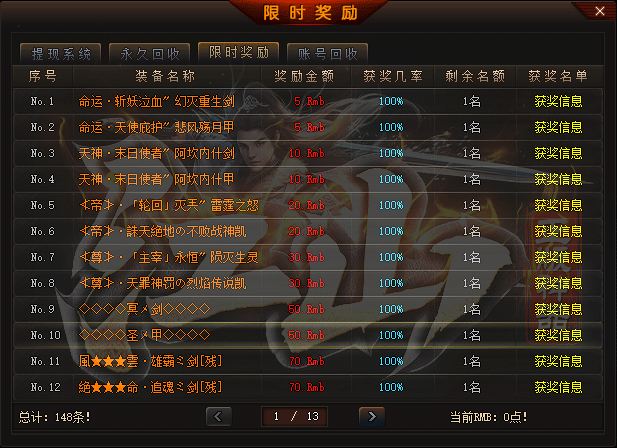View 获奖信息 for No.8 row
Viewport: 617px width, 448px height.
(558, 283)
